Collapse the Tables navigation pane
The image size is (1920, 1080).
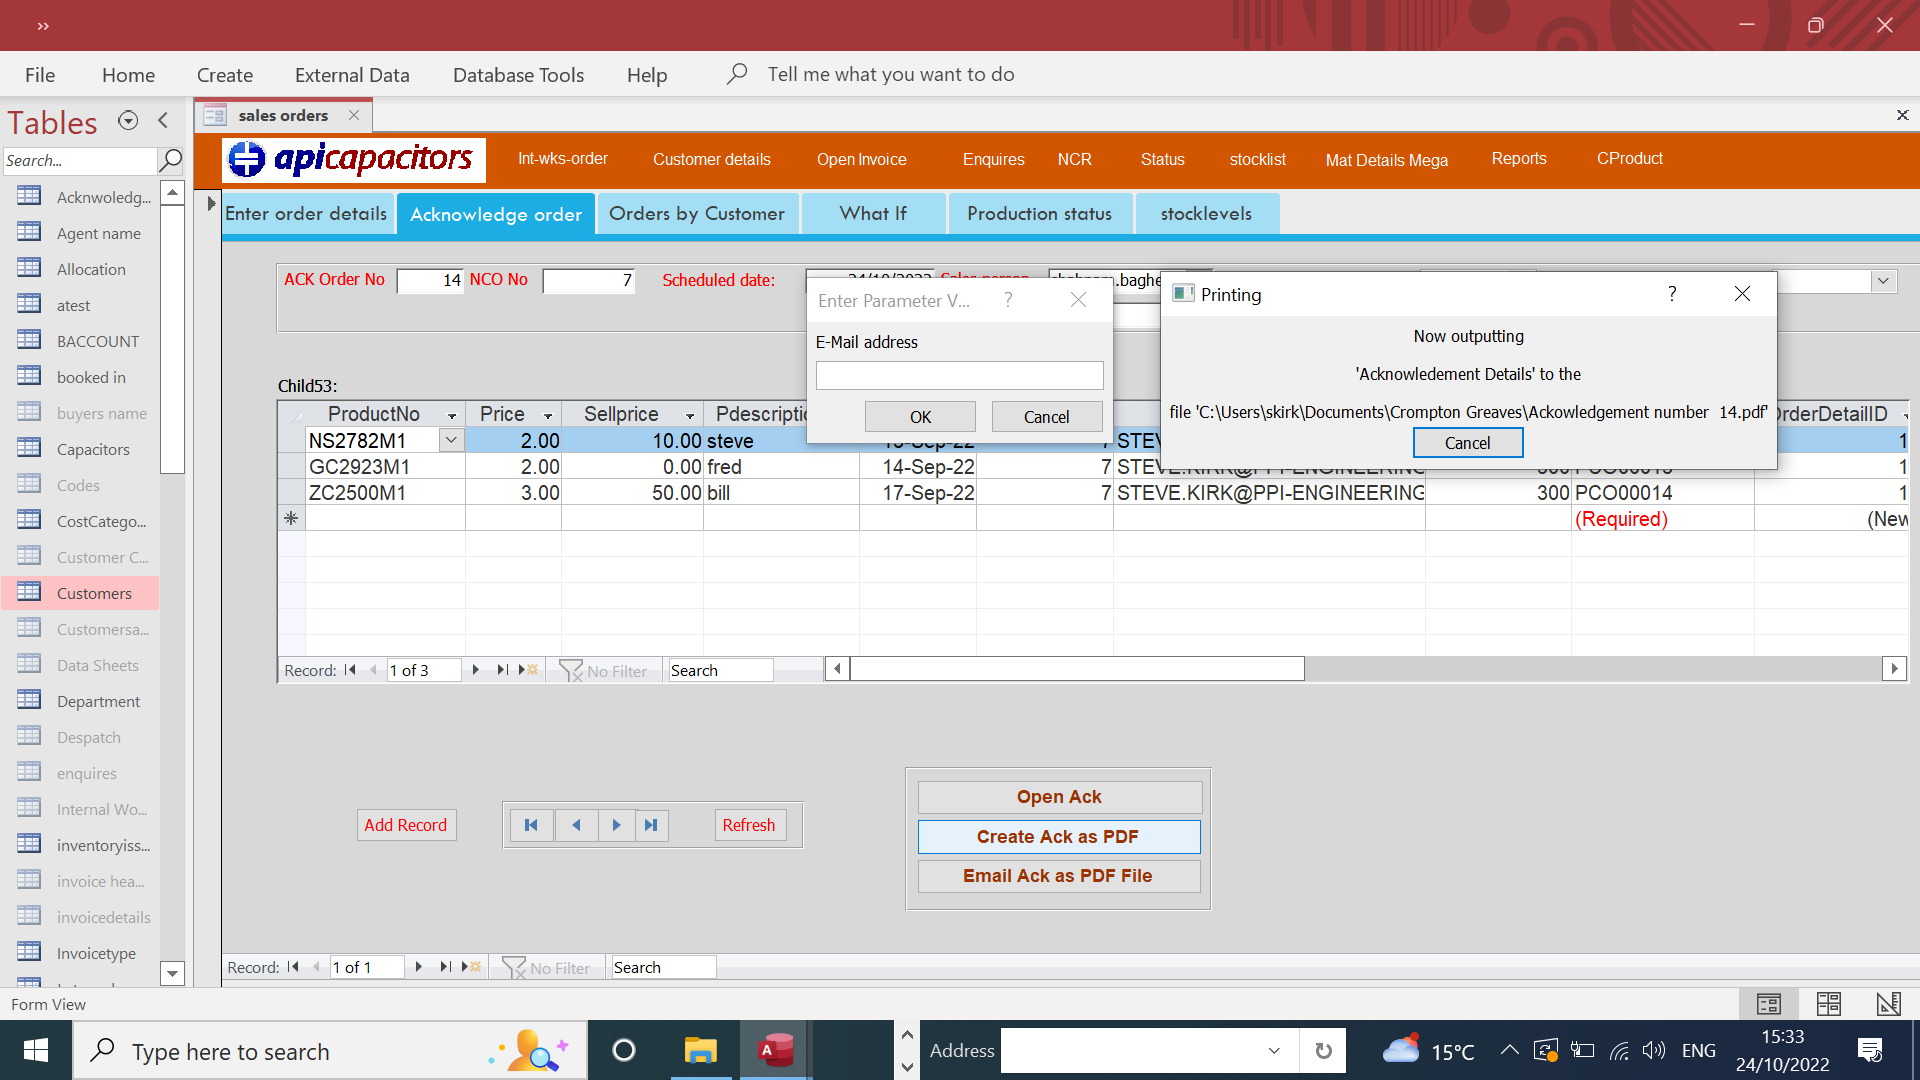163,121
